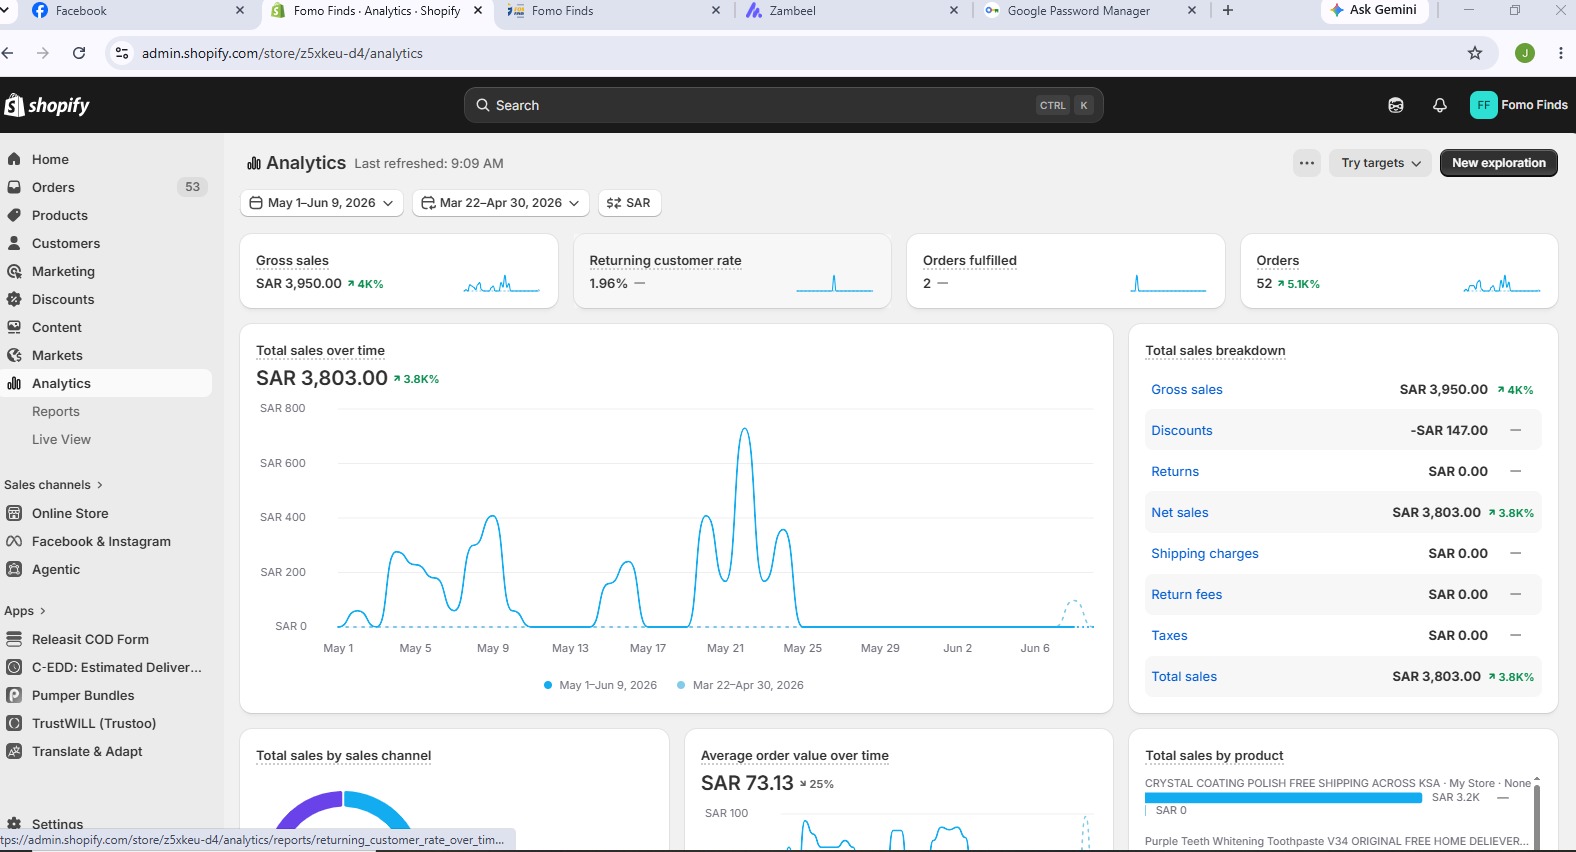Toggle May 1–Jun 9, 2026 legend series
This screenshot has height=852, width=1576.
pos(600,685)
